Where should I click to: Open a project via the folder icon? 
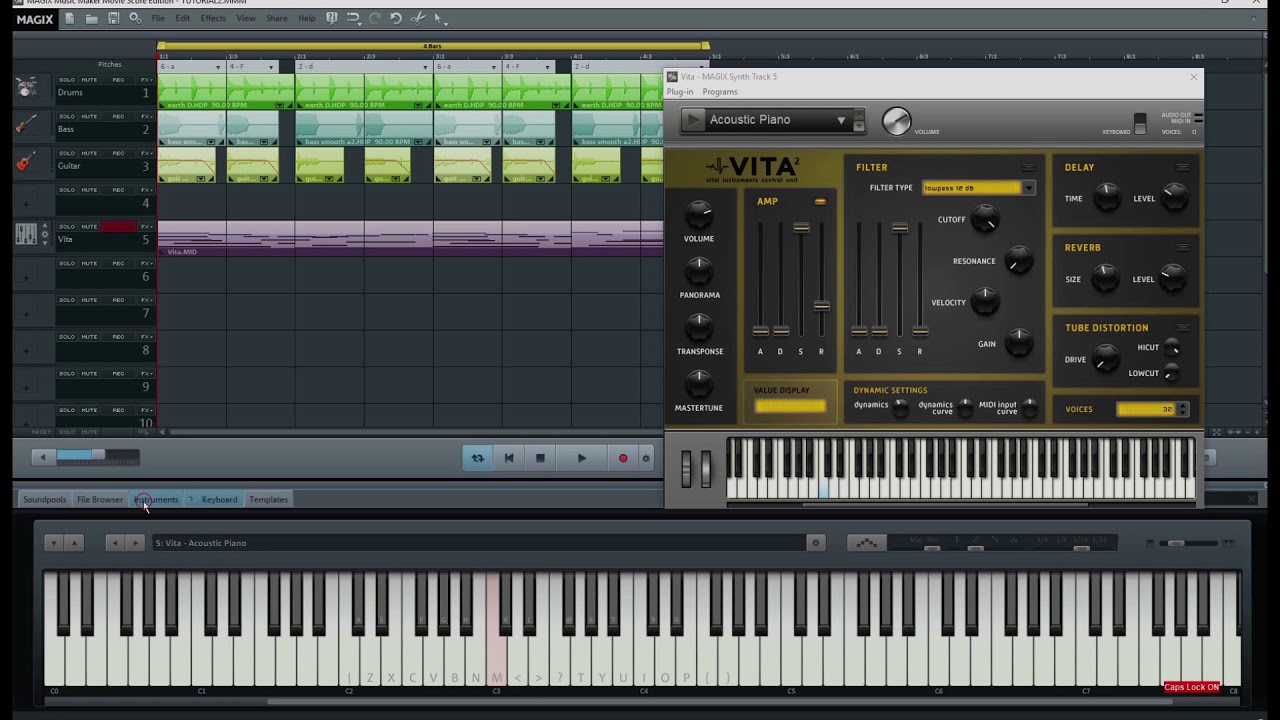[91, 18]
